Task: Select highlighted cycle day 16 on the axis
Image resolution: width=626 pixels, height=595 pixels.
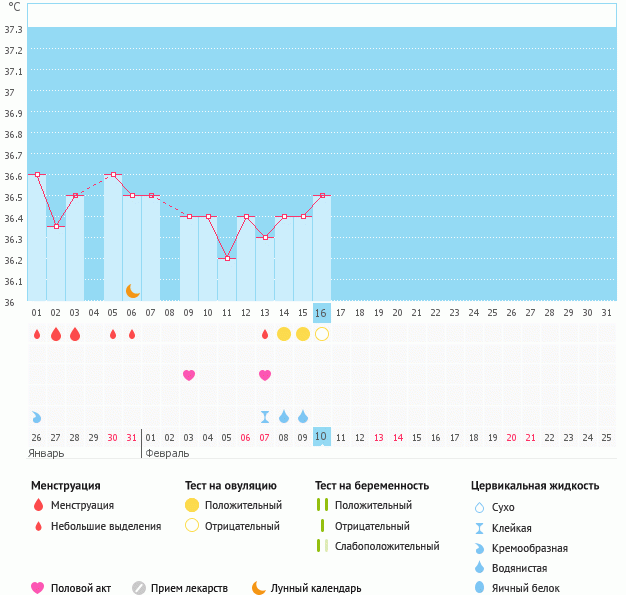Action: click(x=321, y=312)
